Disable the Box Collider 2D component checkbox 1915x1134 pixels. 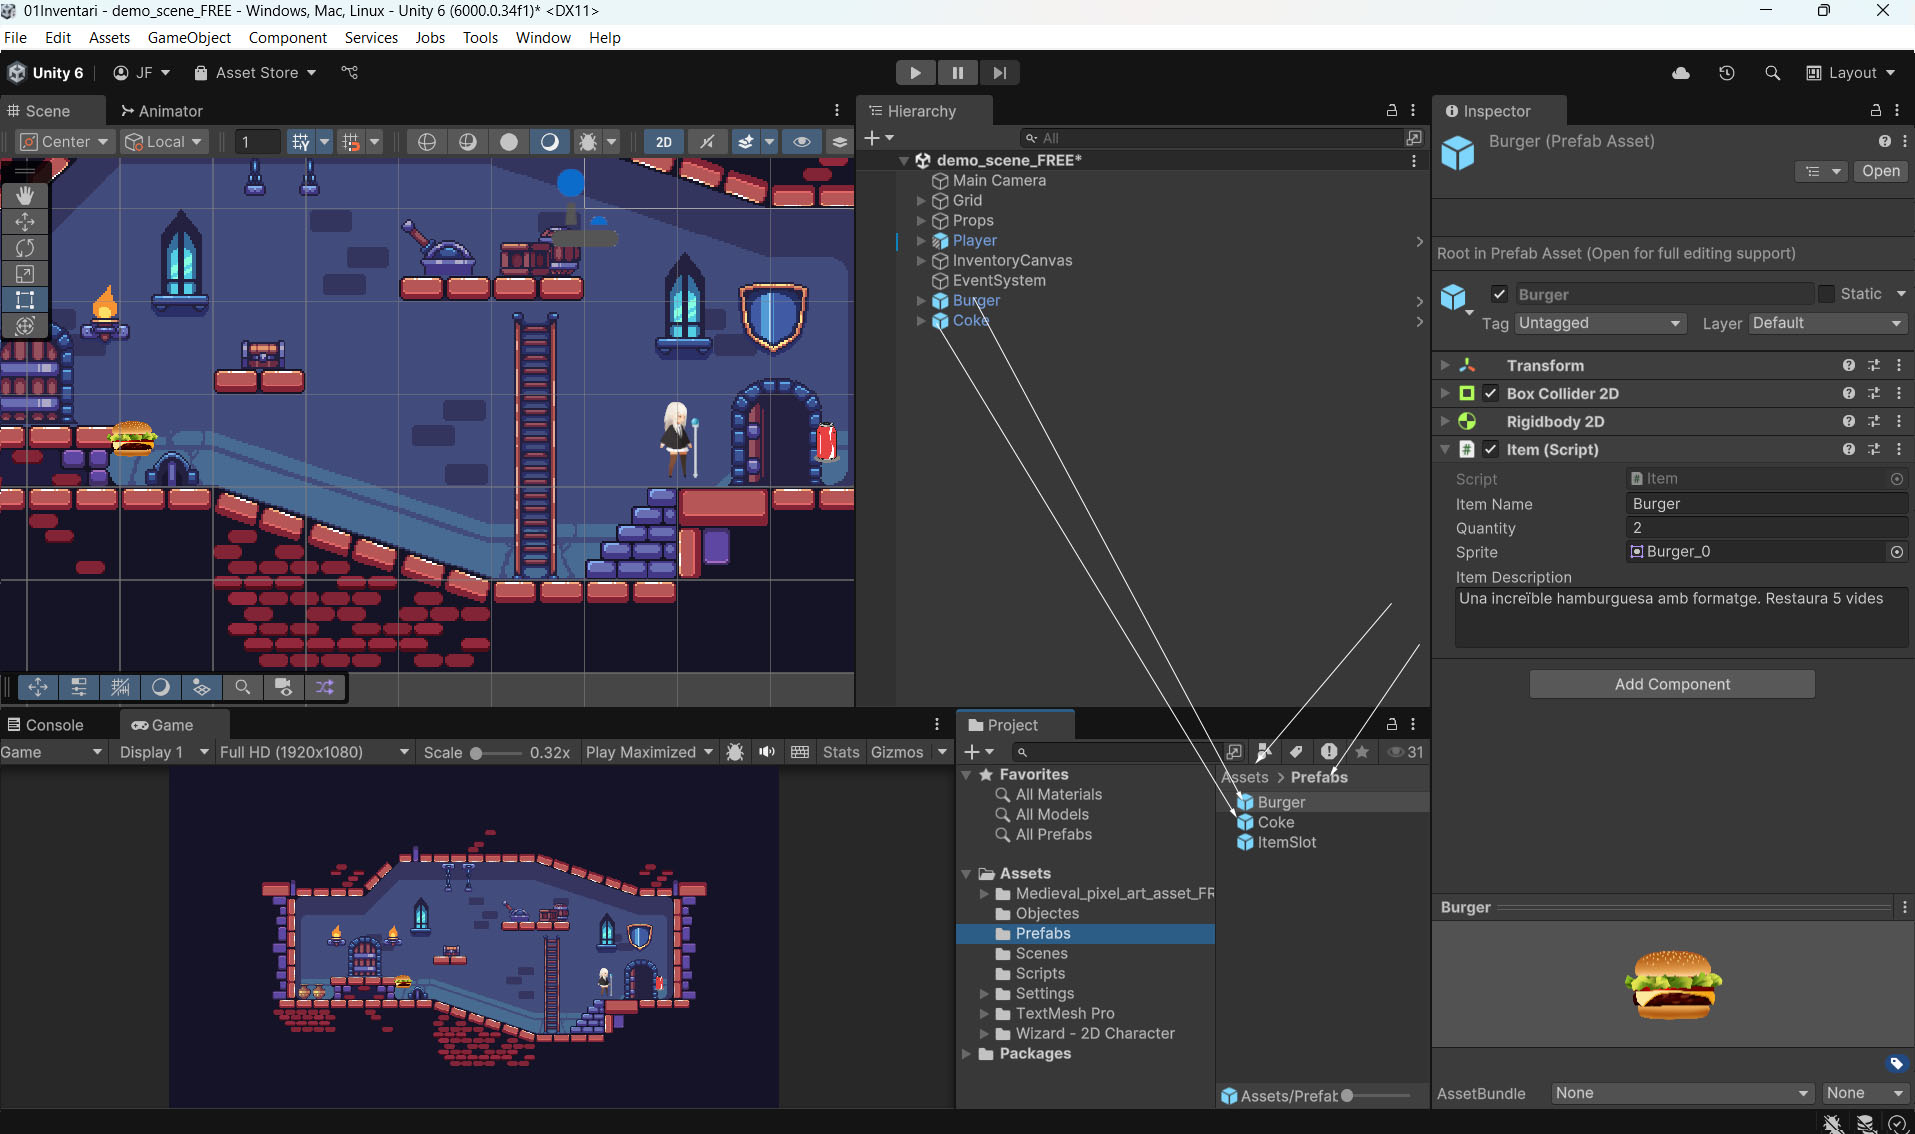pyautogui.click(x=1490, y=393)
